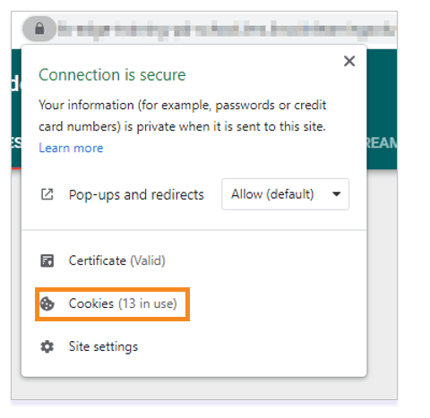Click the Pop-ups and redirects label
The width and height of the screenshot is (430, 418).
136,195
